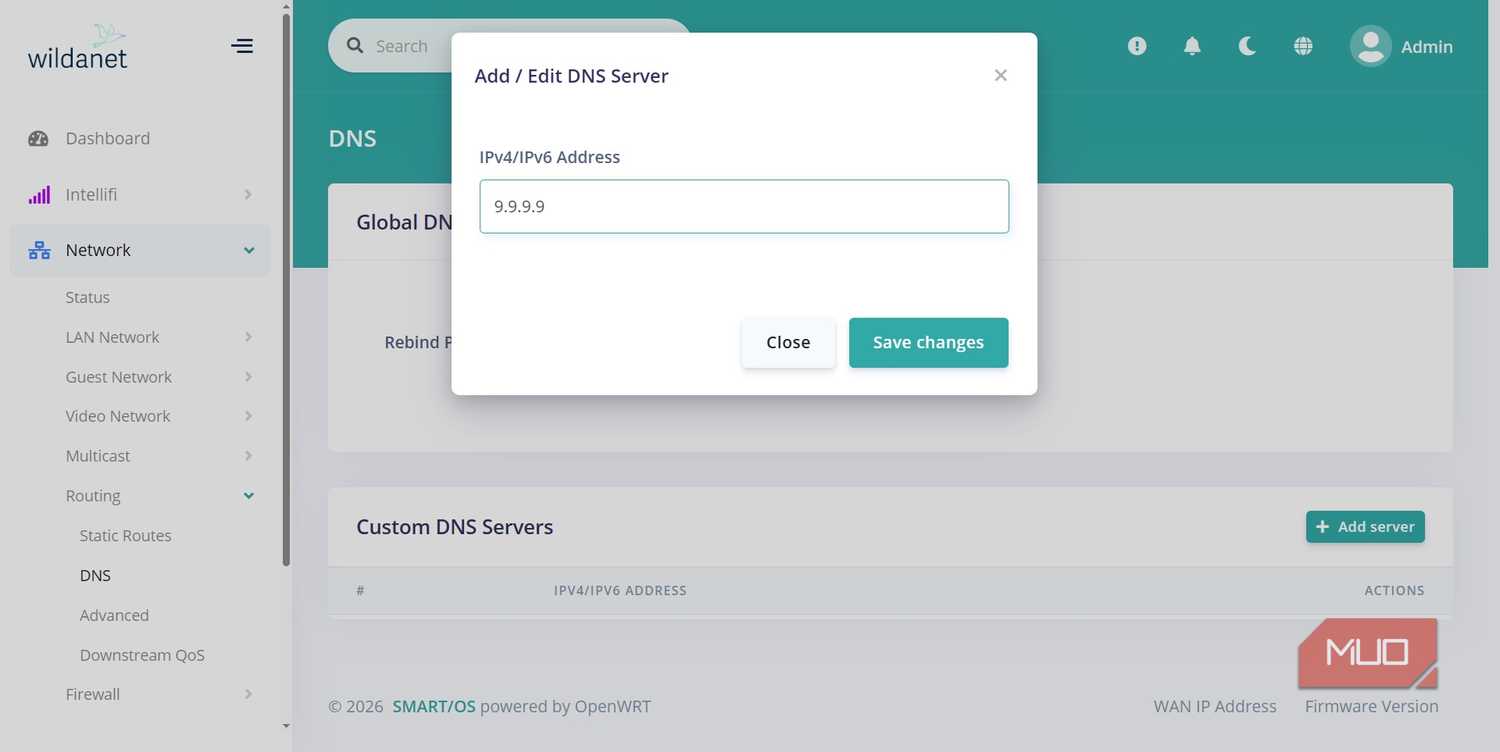The width and height of the screenshot is (1500, 752).
Task: Open the Advanced routing page
Action: point(114,615)
